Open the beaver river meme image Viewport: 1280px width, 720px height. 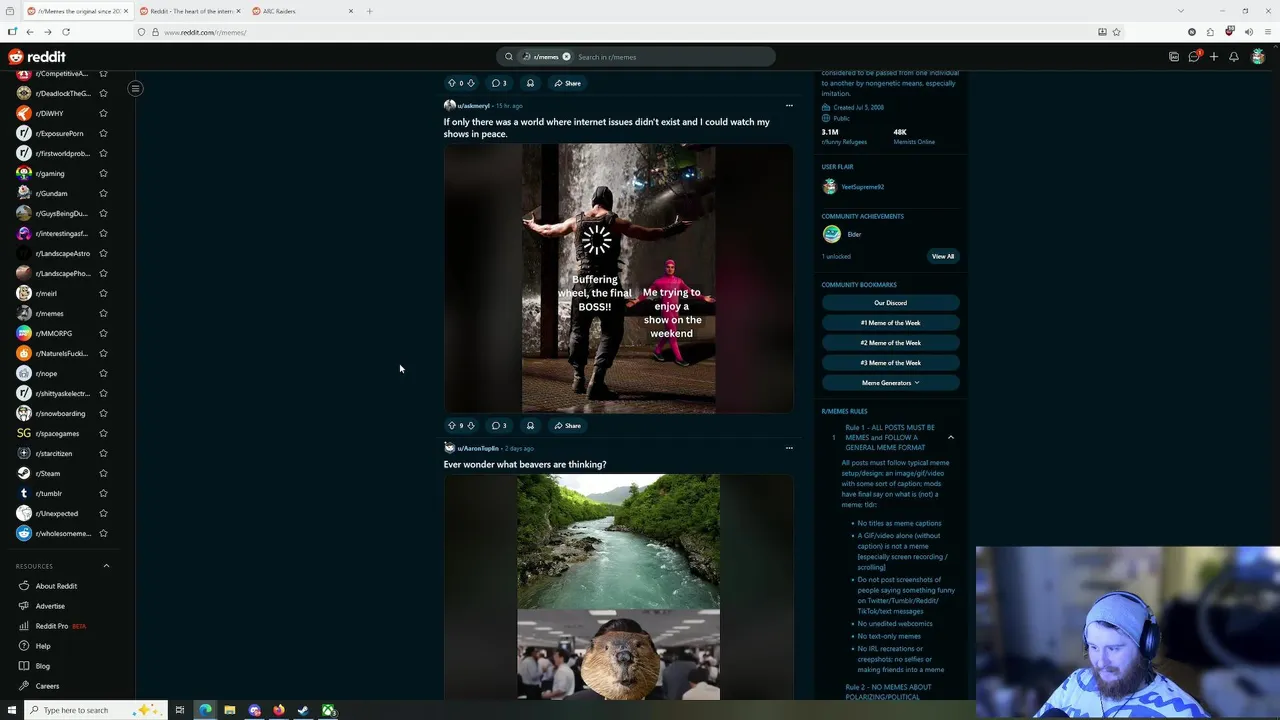point(618,587)
